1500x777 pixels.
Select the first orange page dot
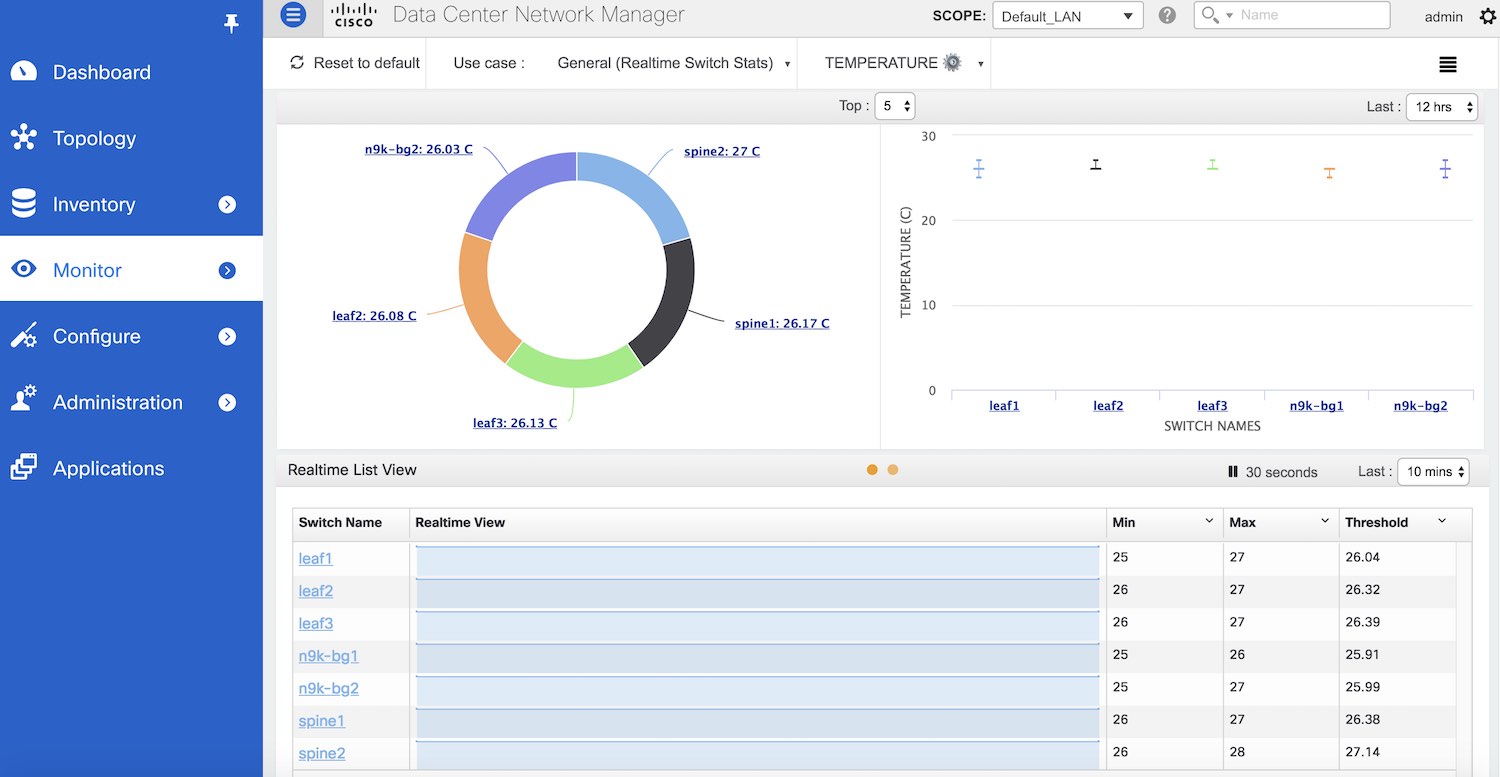[872, 470]
